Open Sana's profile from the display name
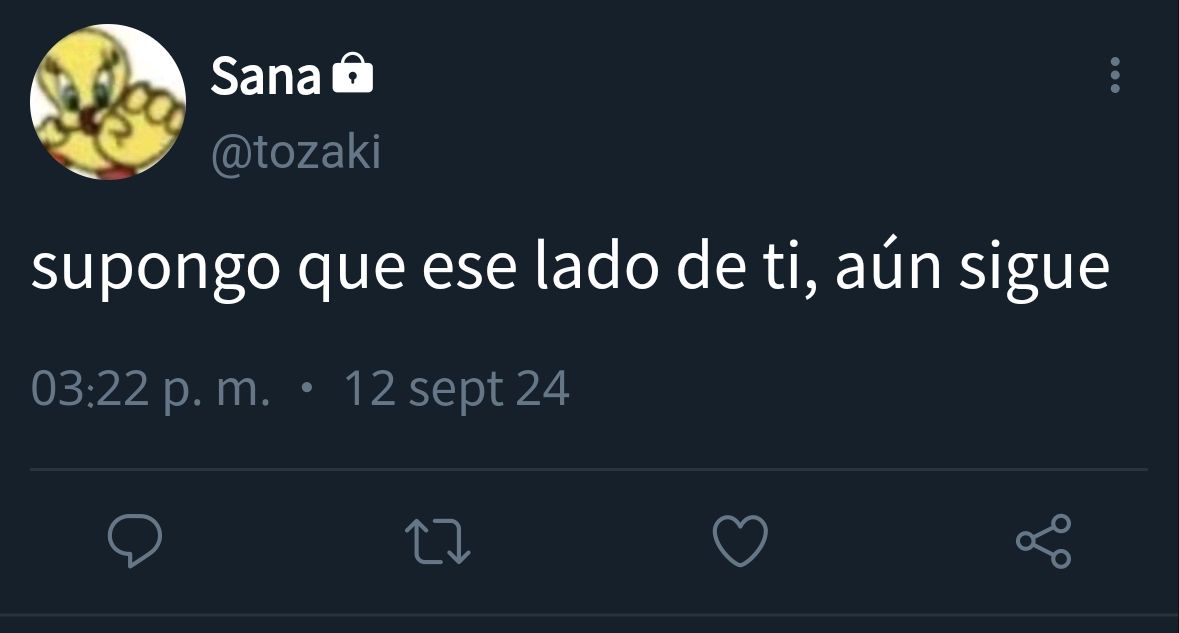Viewport: 1179px width, 633px height. (x=265, y=76)
